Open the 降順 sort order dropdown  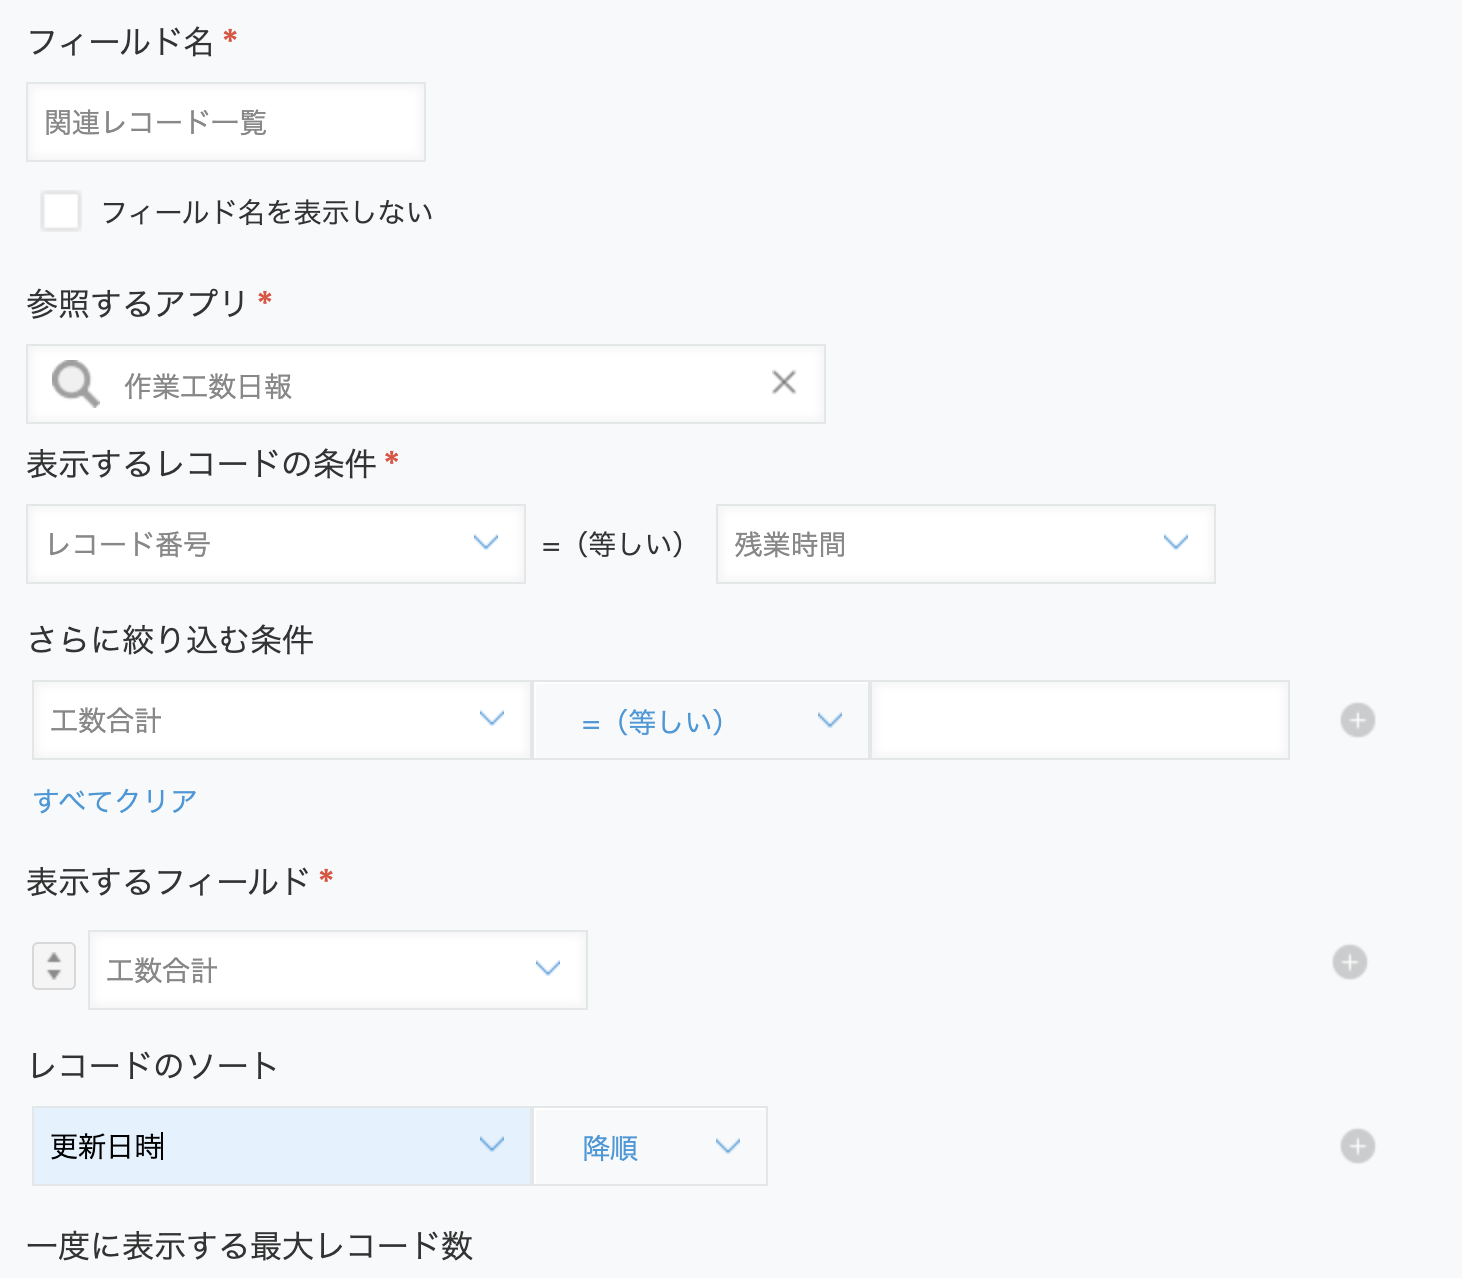tap(650, 1146)
